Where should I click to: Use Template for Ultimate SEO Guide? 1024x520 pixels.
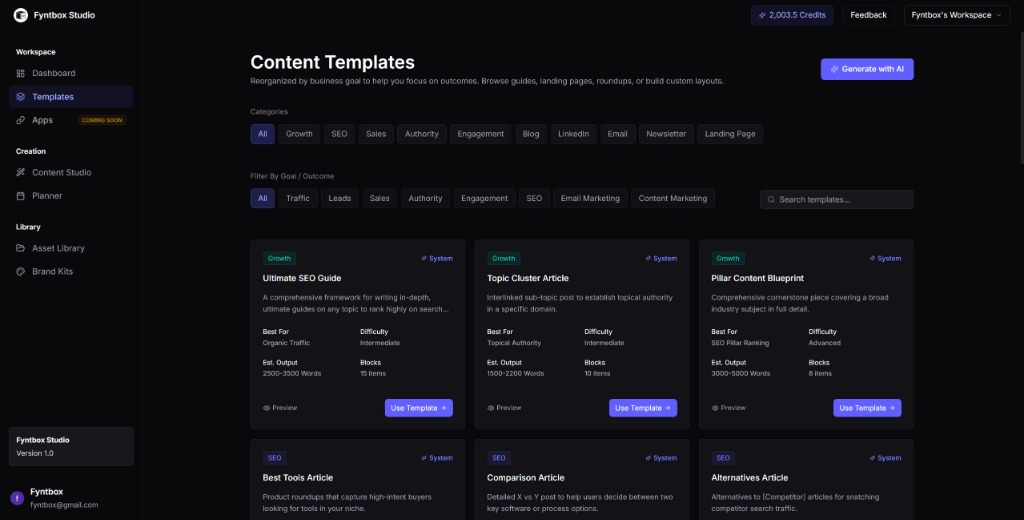(419, 408)
